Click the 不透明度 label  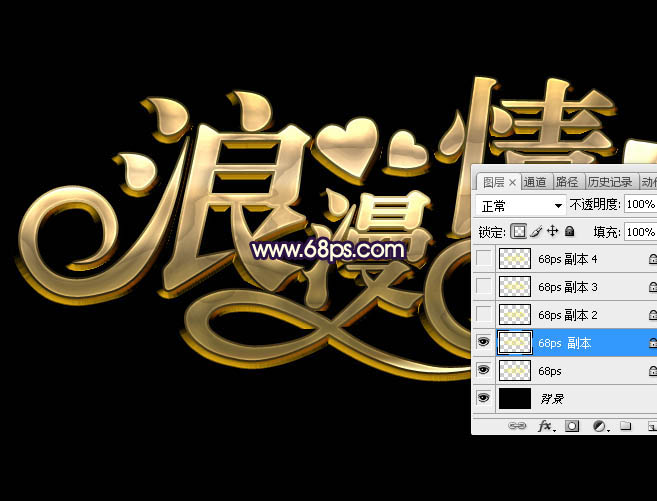(595, 204)
